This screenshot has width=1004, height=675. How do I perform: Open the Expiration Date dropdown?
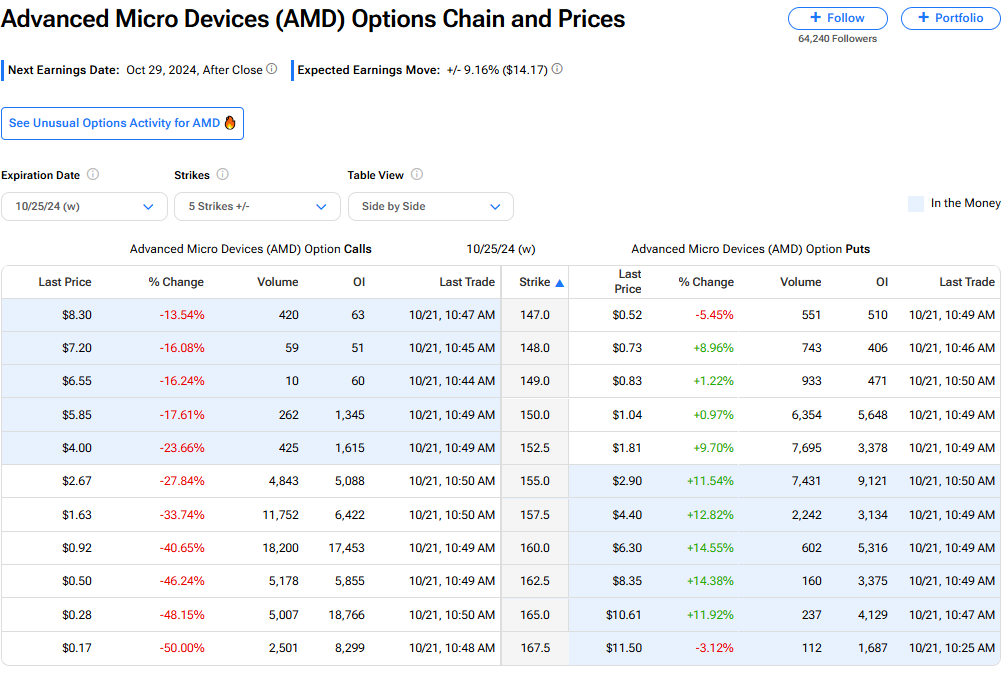pyautogui.click(x=84, y=206)
